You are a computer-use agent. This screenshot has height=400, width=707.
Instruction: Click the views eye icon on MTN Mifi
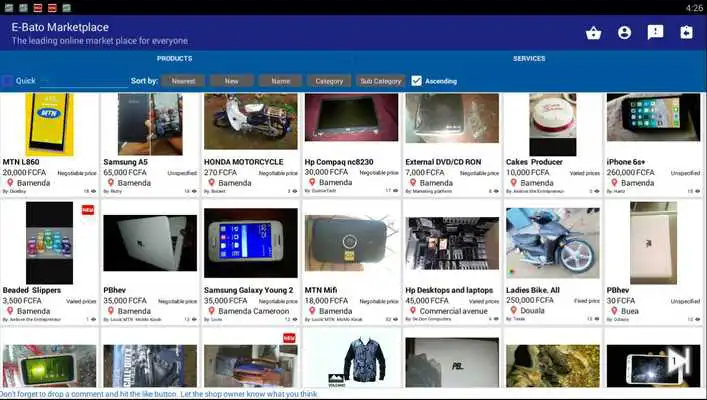[x=395, y=319]
